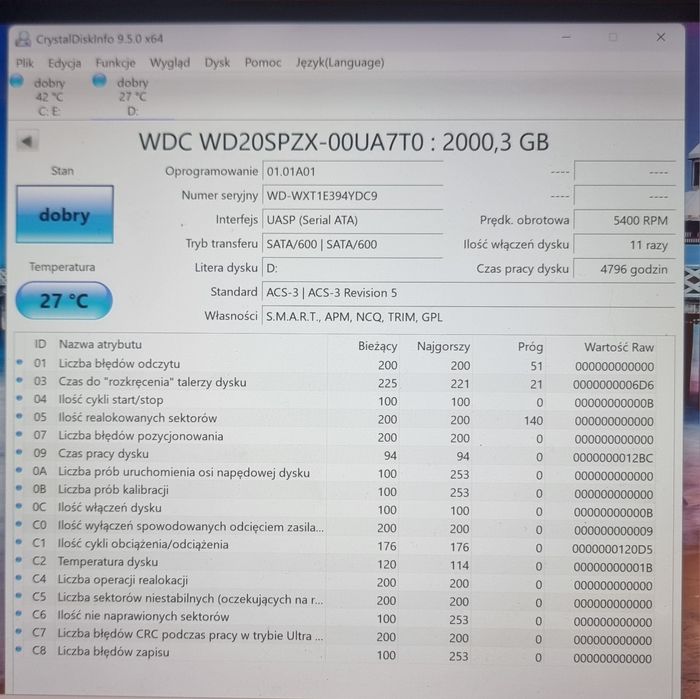The image size is (700, 699).
Task: Select row 09 Czas pracy dysku
Action: click(335, 455)
